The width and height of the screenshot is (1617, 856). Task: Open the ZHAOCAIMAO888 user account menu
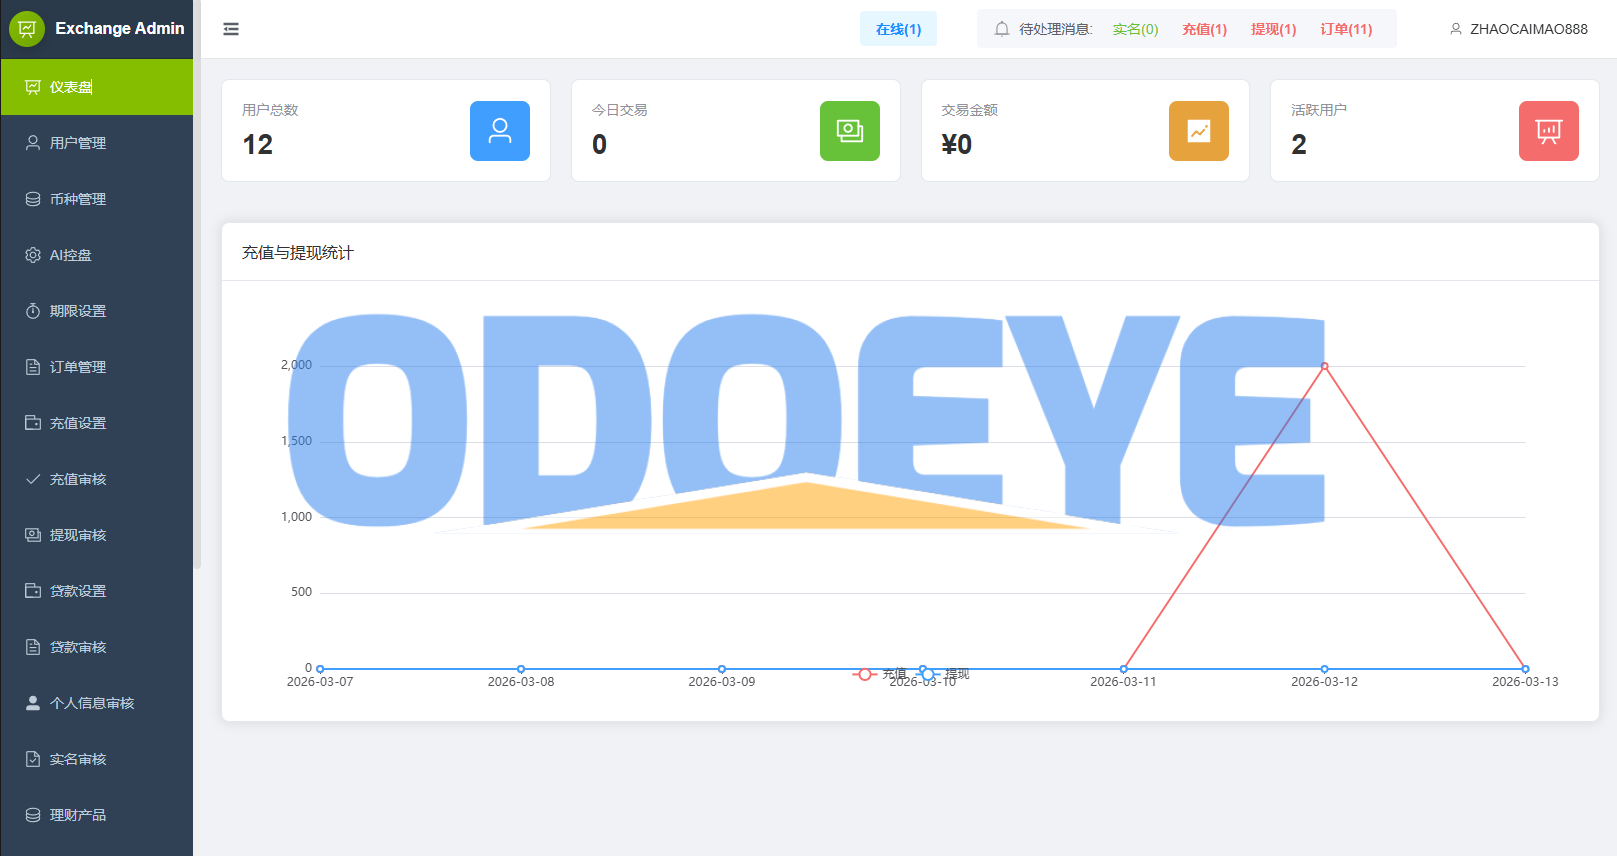click(x=1518, y=29)
